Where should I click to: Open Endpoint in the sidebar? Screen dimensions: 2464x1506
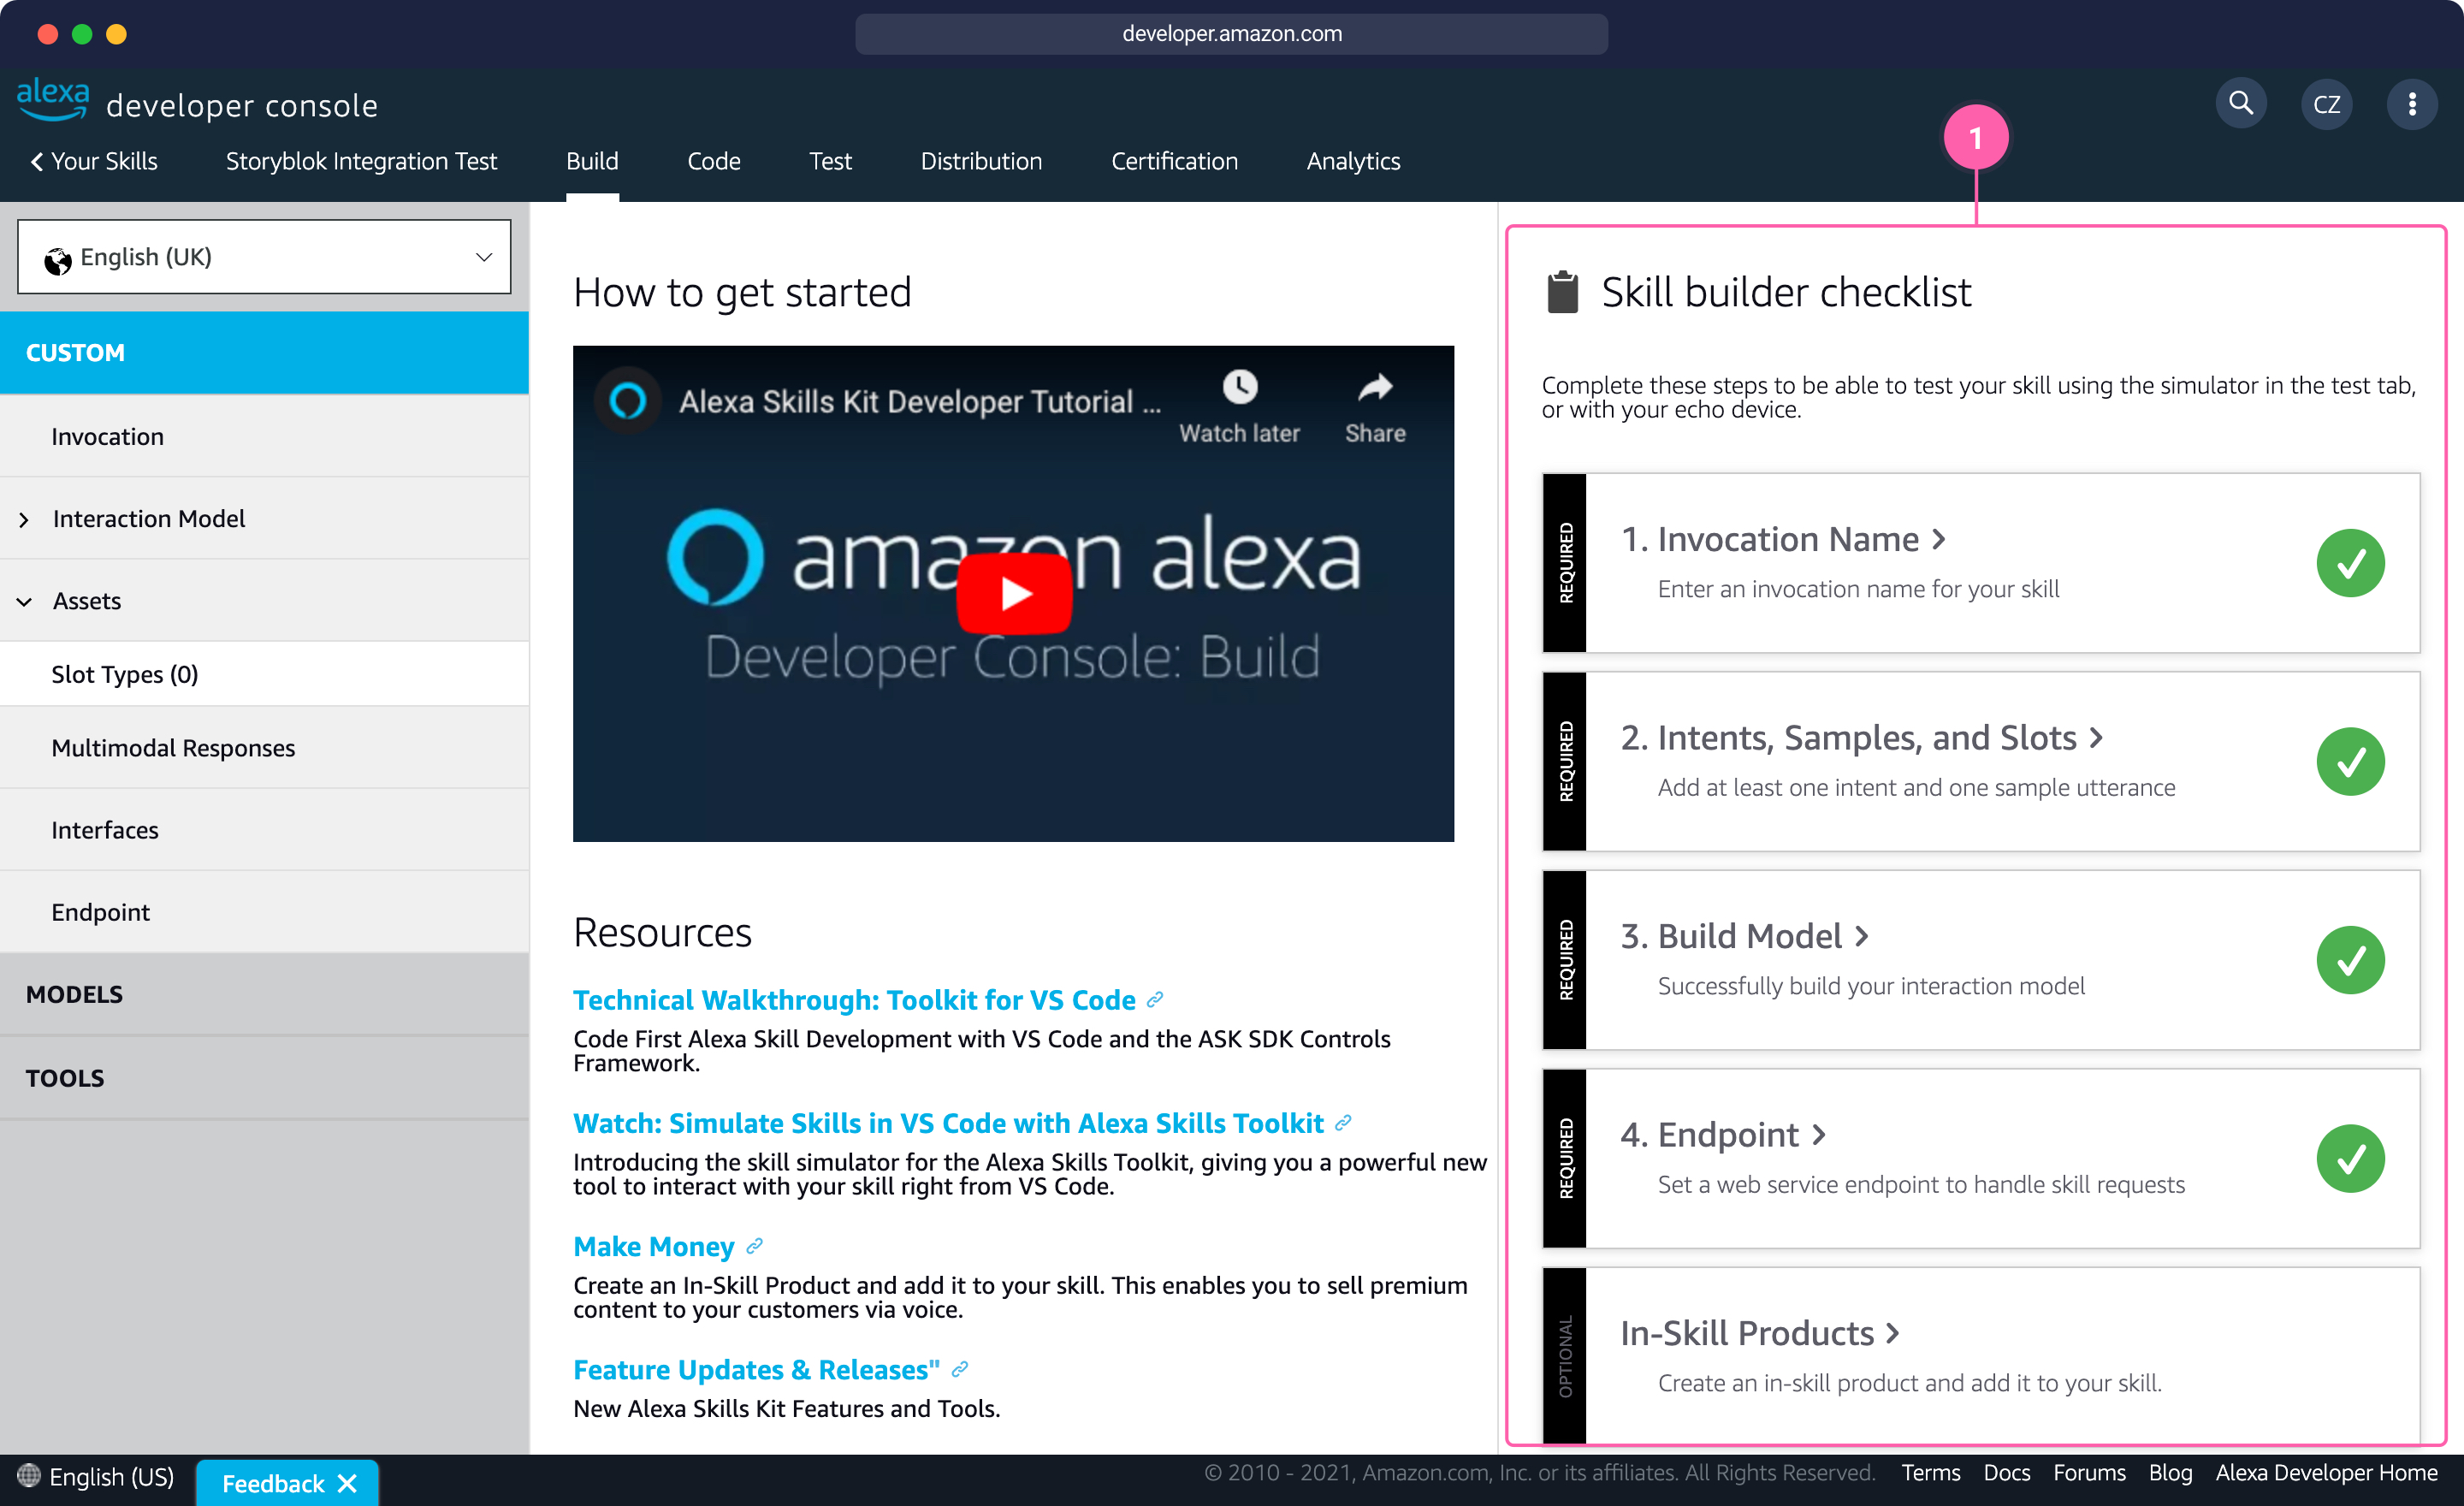pos(264,912)
